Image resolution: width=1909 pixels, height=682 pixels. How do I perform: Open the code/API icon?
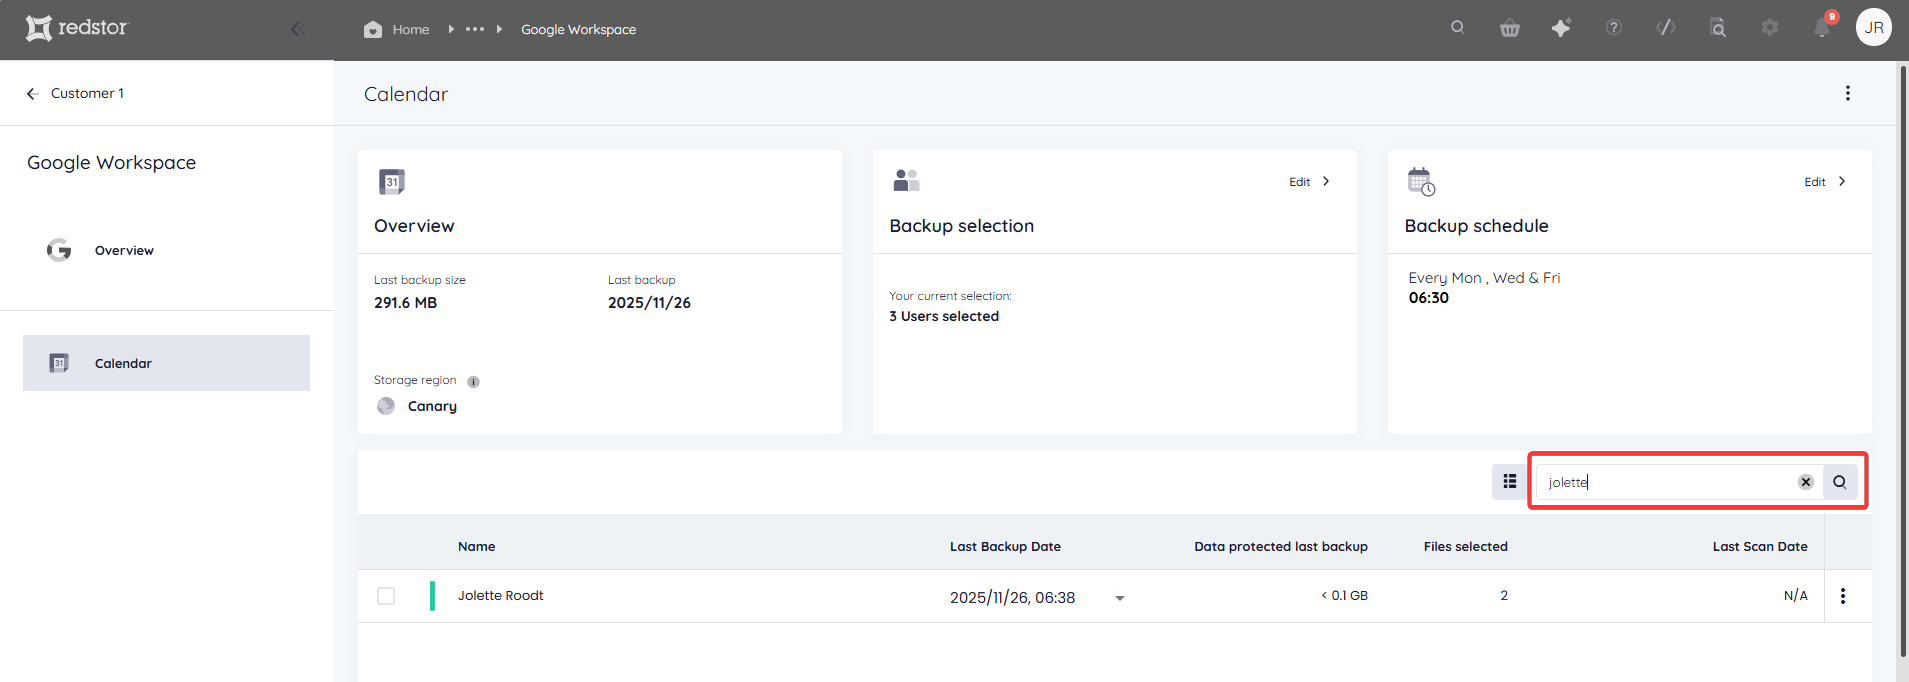(x=1666, y=28)
